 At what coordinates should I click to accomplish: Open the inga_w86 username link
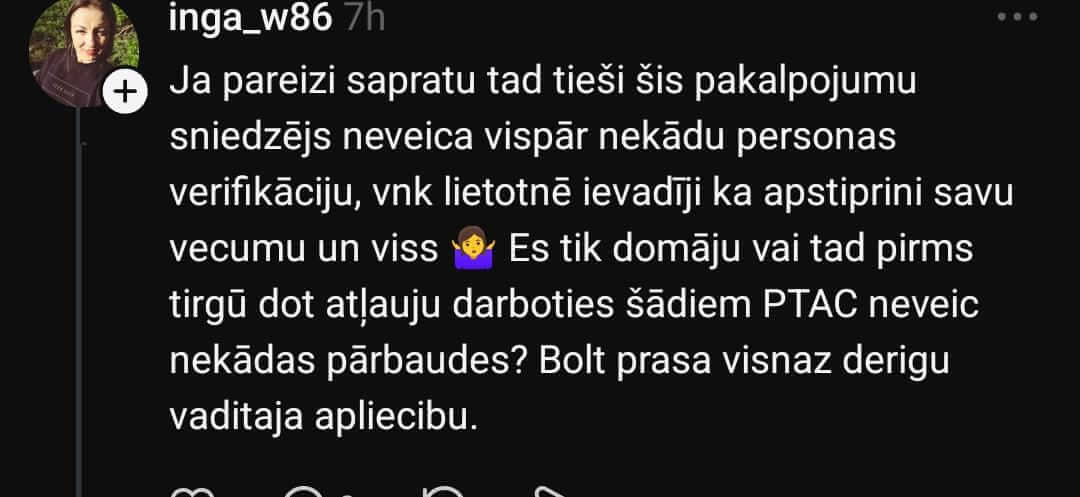coord(251,19)
